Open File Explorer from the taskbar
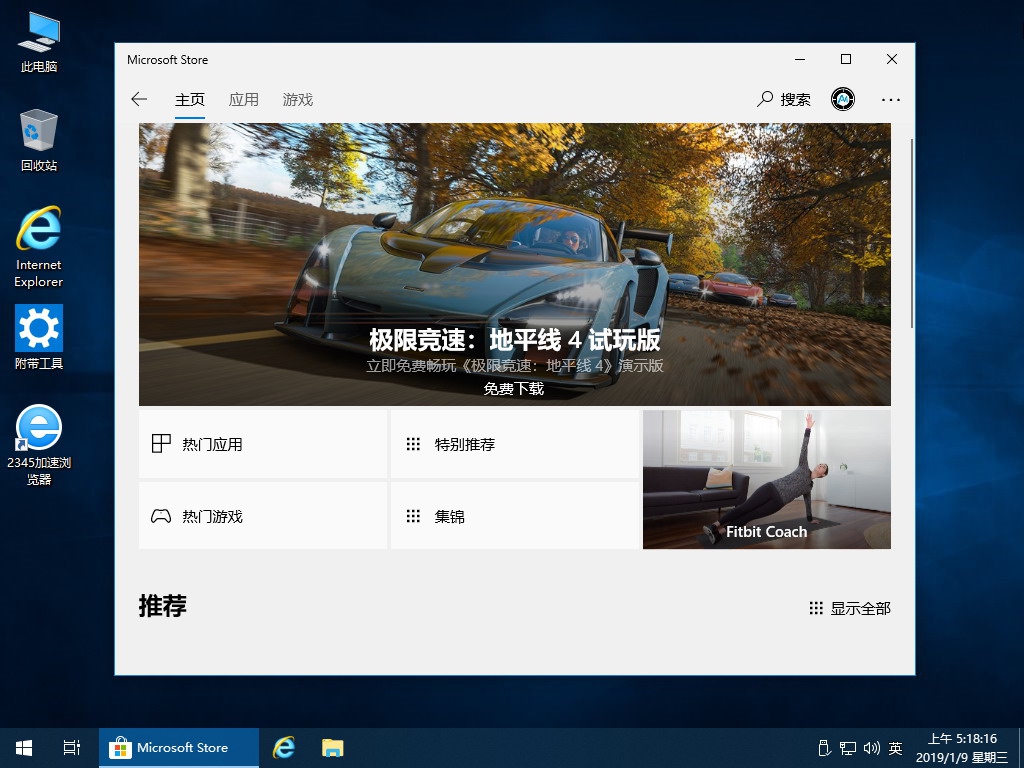 (332, 748)
